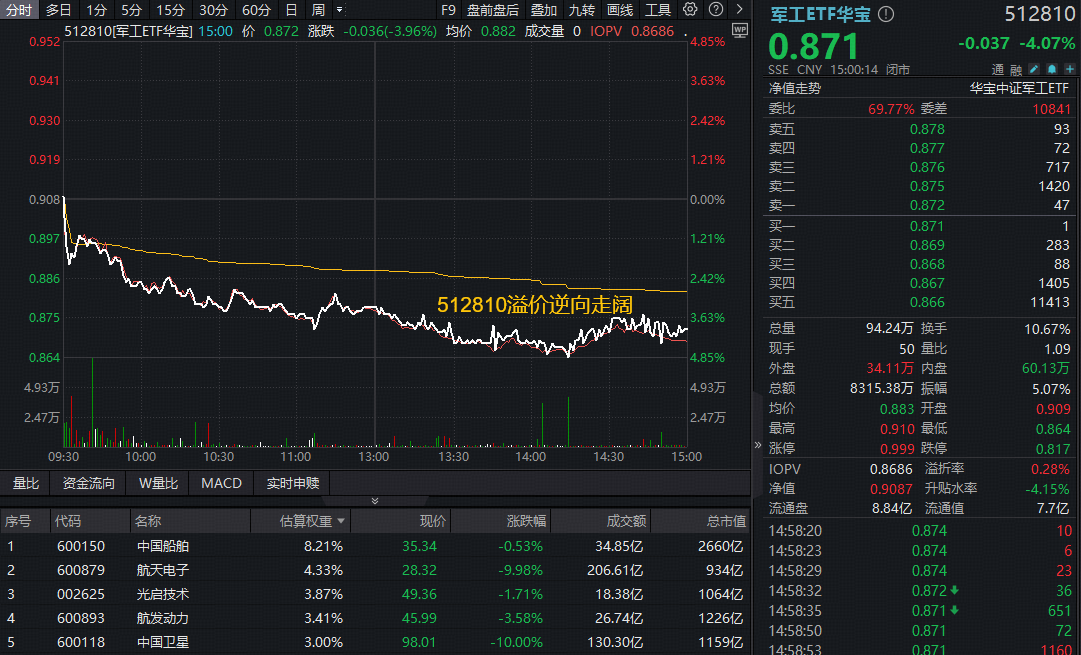This screenshot has height=655, width=1081.
Task: Select the MACD indicator tab
Action: 221,483
